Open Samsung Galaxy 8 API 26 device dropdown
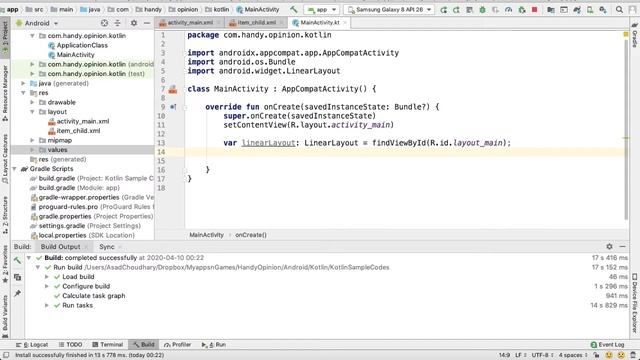This screenshot has width=640, height=360. click(389, 9)
